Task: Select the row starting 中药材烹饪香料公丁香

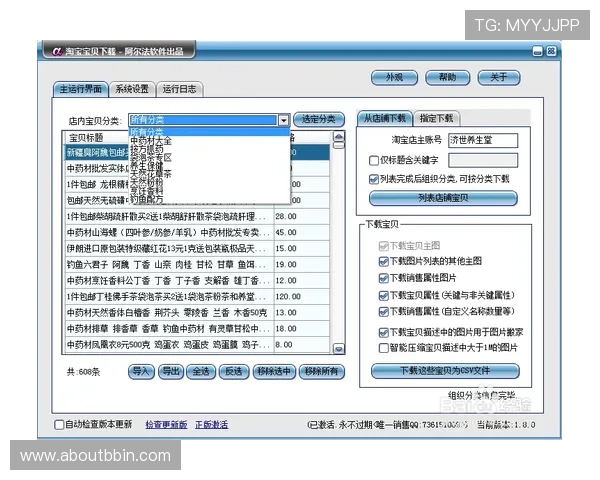Action: 197,281
